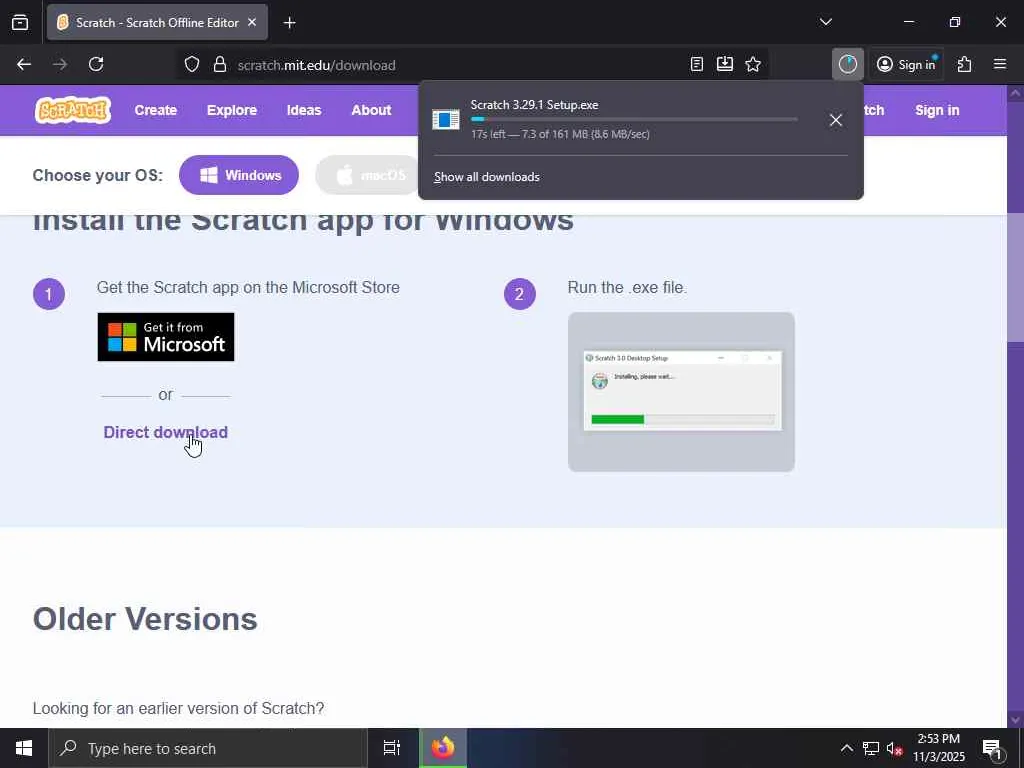Screen dimensions: 1024x768
Task: Bookmark this page with the star icon
Action: tap(753, 64)
